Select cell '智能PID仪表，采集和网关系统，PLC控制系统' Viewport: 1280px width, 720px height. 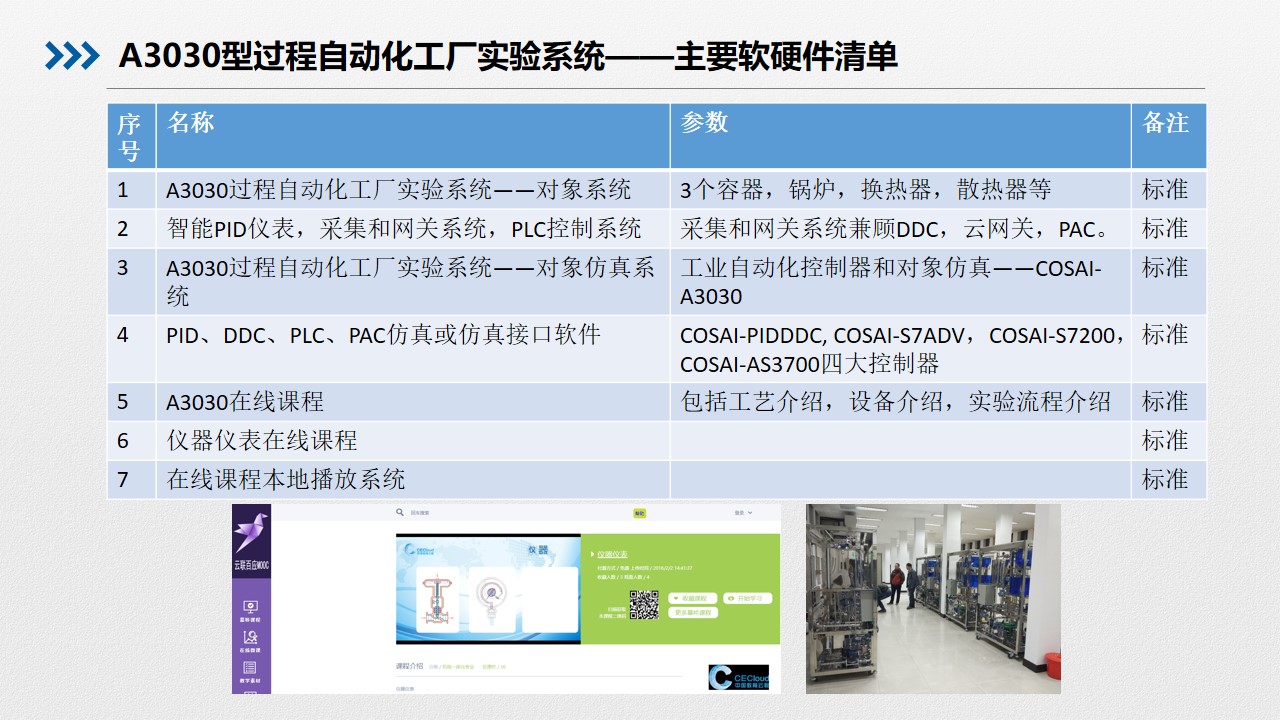tap(413, 229)
